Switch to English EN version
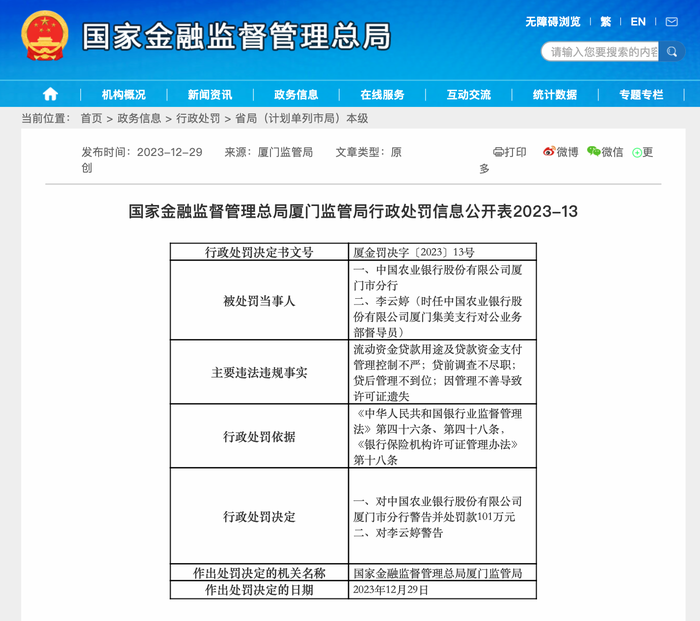This screenshot has height=621, width=700. [x=638, y=22]
